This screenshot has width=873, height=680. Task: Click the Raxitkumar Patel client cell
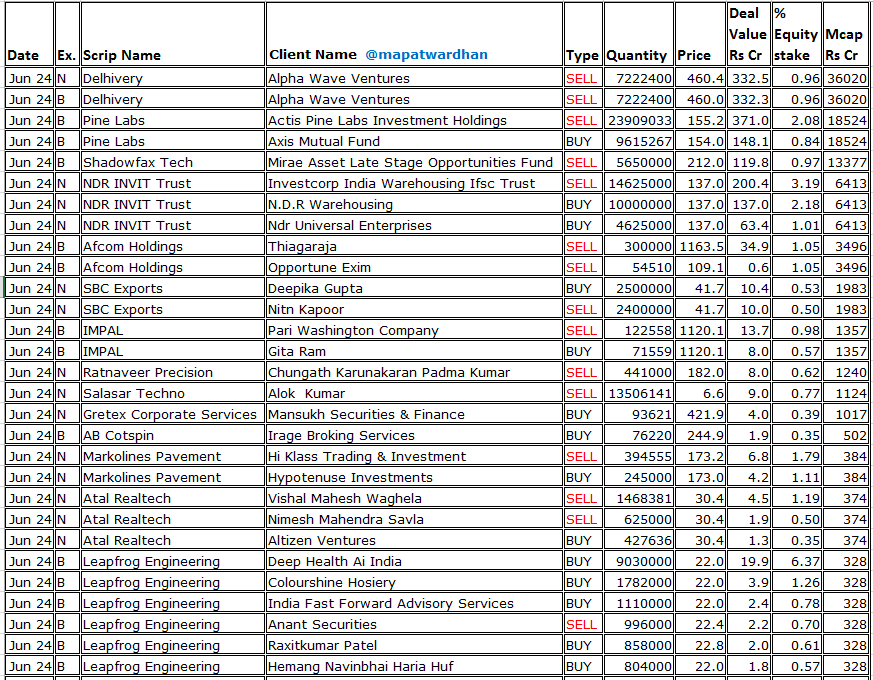click(414, 645)
